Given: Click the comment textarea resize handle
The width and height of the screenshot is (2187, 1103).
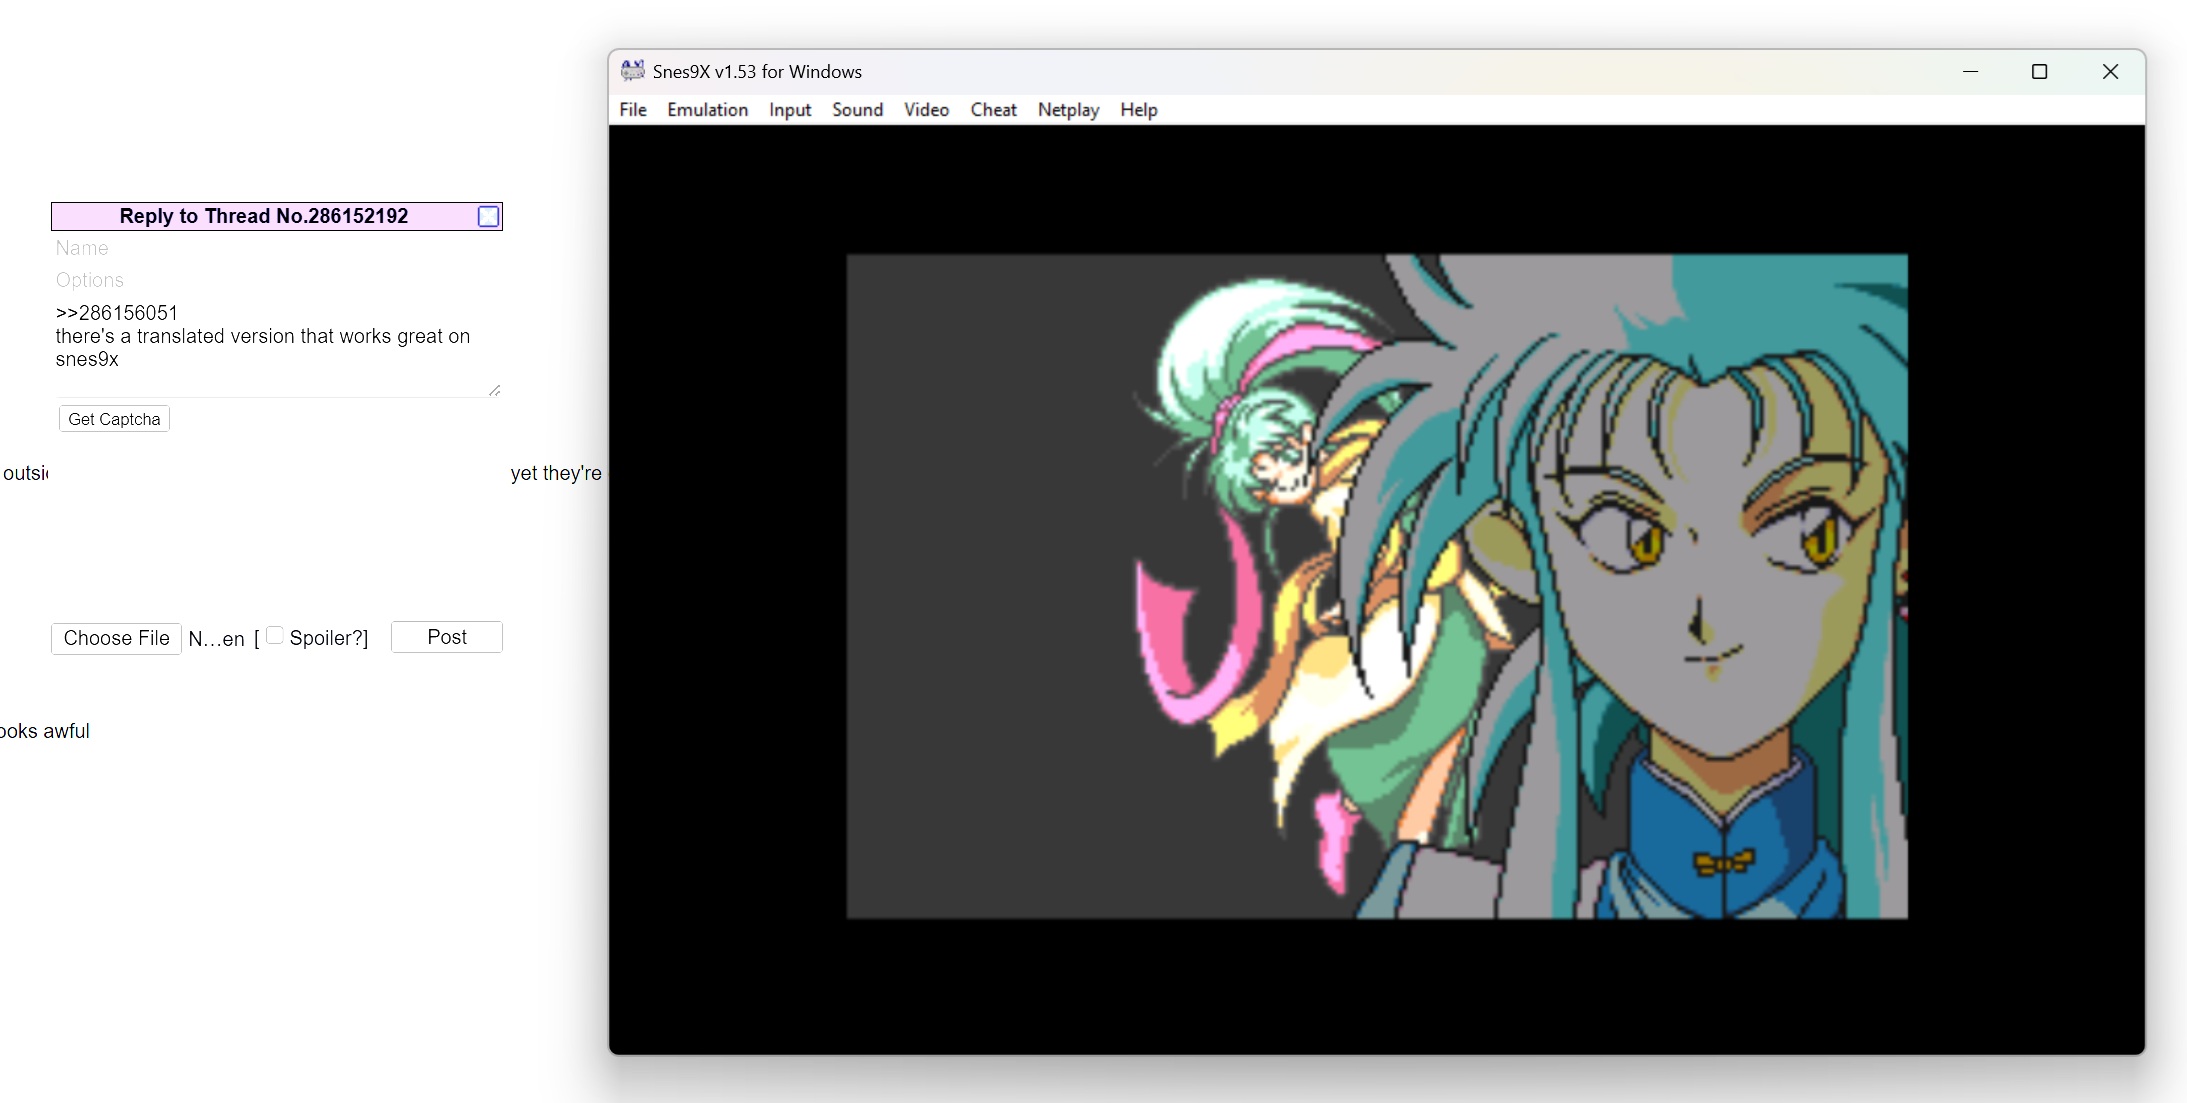Looking at the screenshot, I should click(x=494, y=390).
